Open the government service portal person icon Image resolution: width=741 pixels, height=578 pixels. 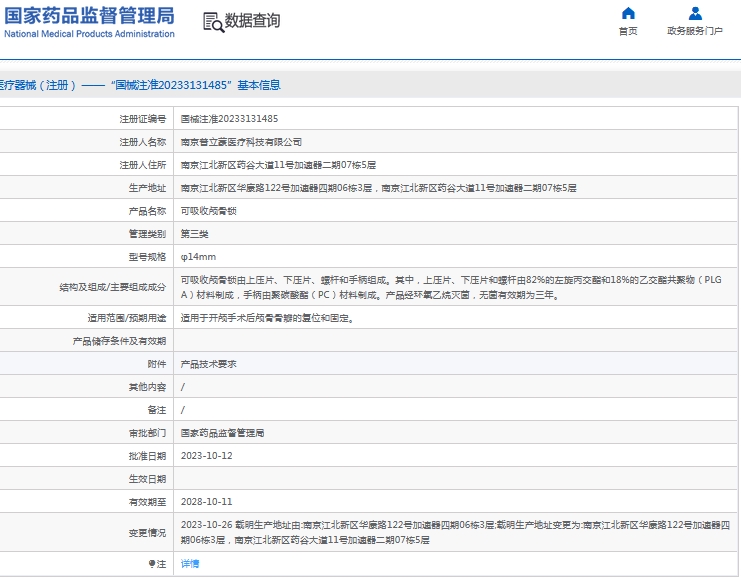[x=695, y=13]
